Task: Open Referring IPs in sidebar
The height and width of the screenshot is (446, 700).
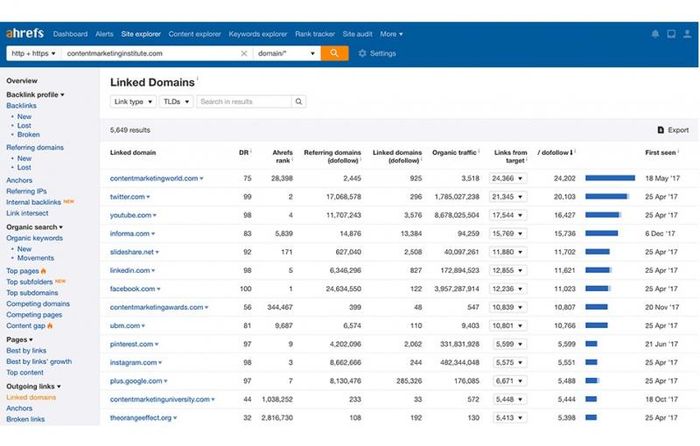Action: (26, 191)
